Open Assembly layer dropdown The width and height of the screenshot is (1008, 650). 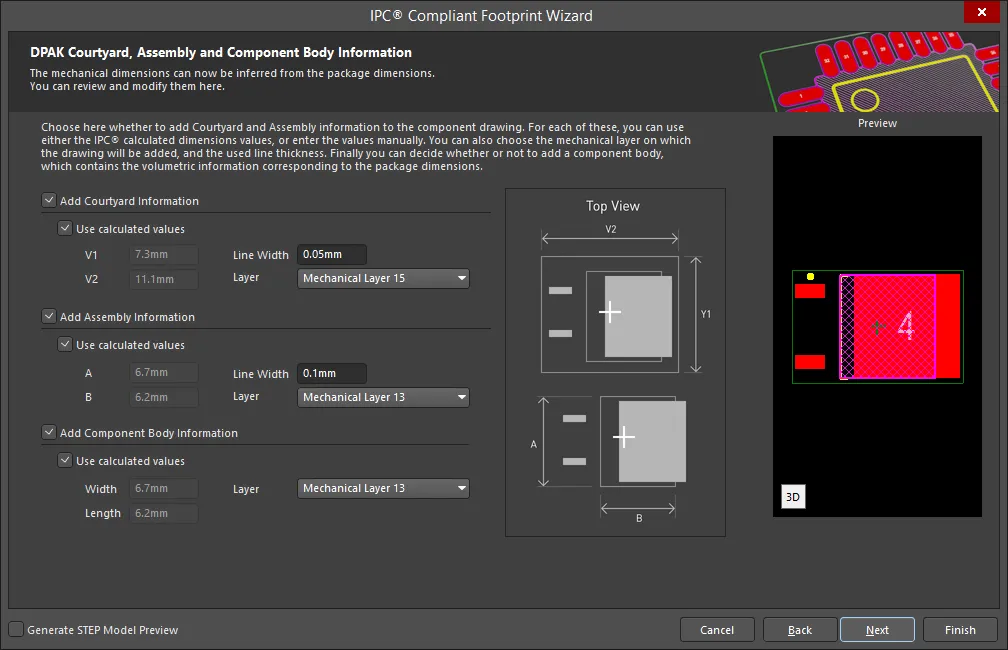point(383,397)
